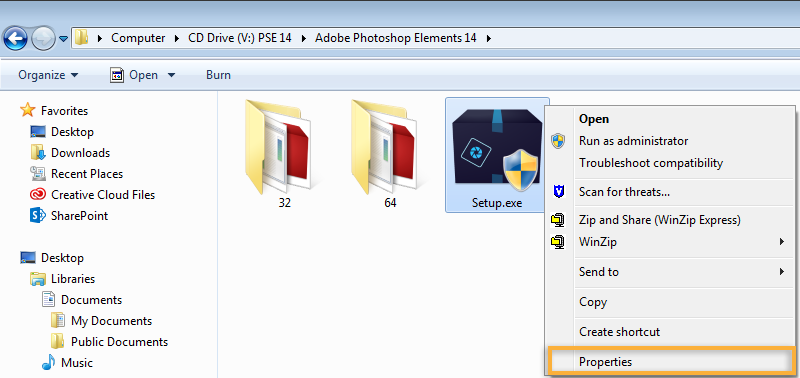
Task: Choose Scan for threats...
Action: (670, 192)
